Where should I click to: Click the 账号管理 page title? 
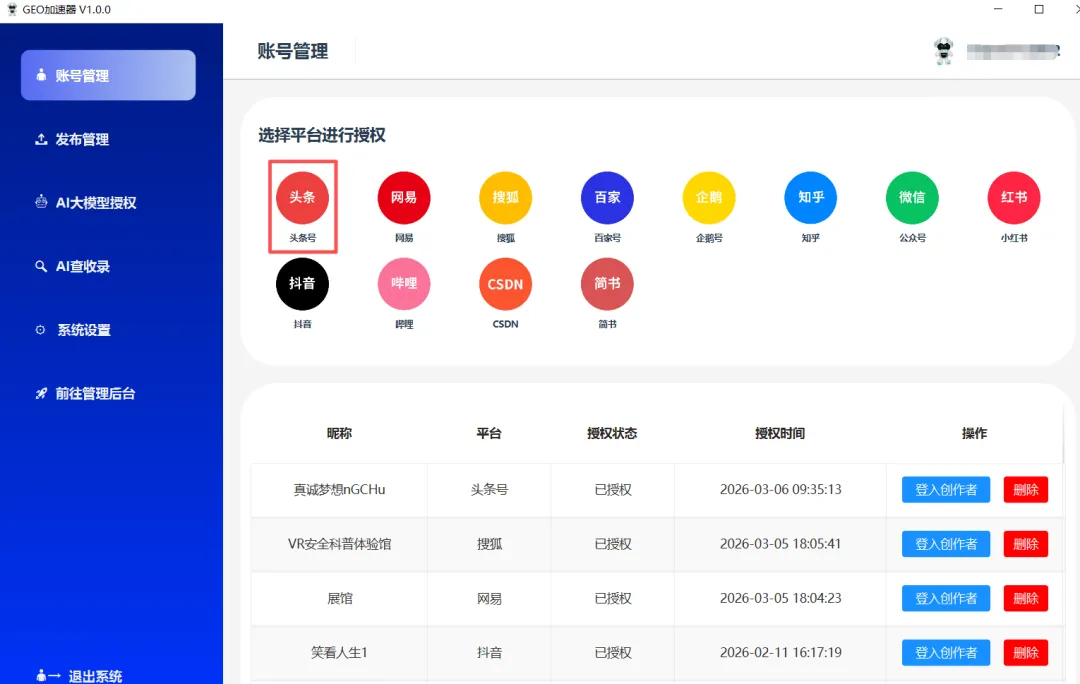(x=293, y=52)
